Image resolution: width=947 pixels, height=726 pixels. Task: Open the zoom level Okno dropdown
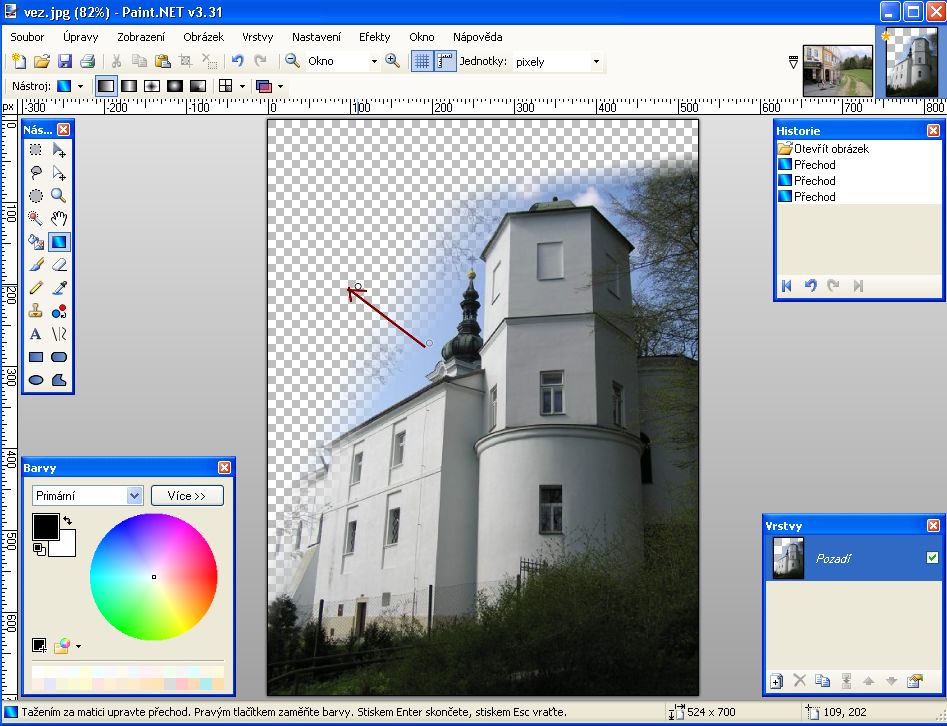tap(374, 61)
